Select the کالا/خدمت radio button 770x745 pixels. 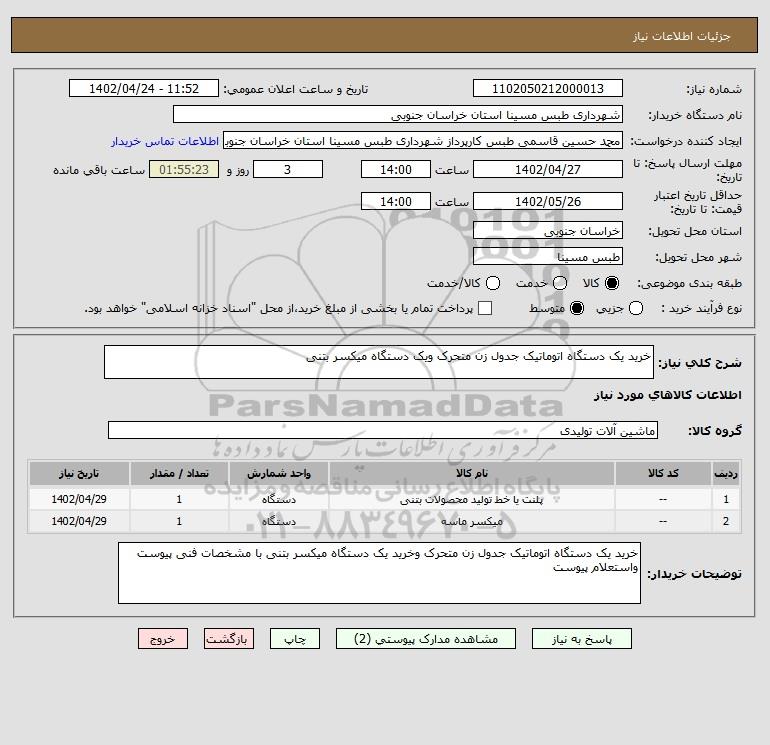(493, 283)
